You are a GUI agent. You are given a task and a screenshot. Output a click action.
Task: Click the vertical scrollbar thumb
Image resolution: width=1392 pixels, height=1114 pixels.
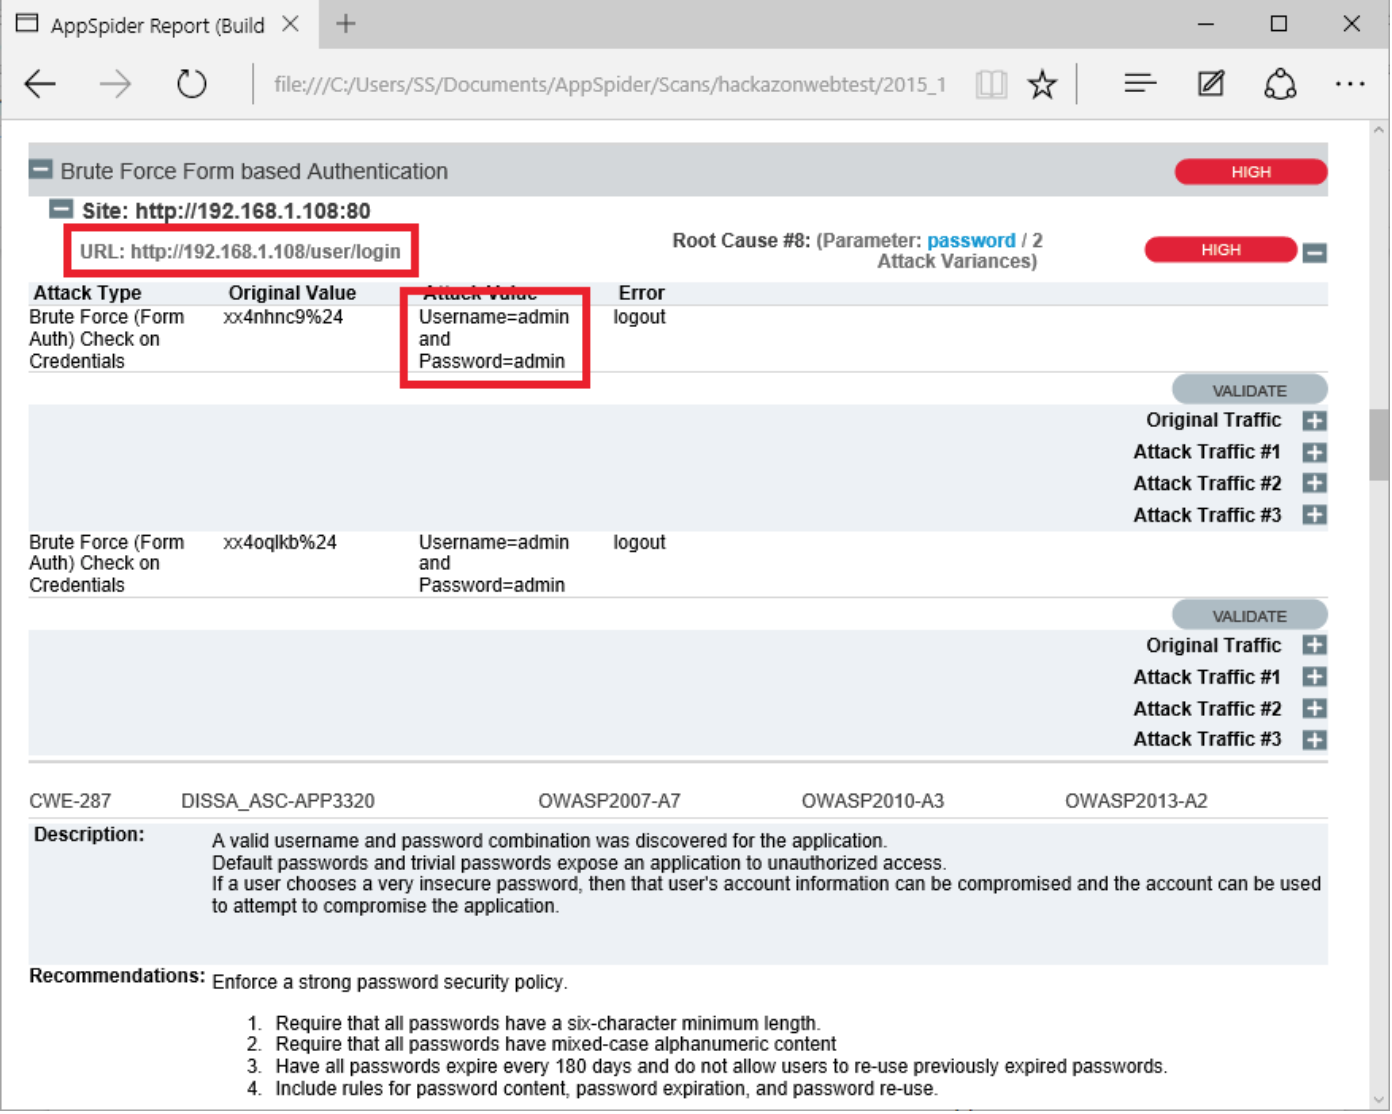(x=1380, y=444)
